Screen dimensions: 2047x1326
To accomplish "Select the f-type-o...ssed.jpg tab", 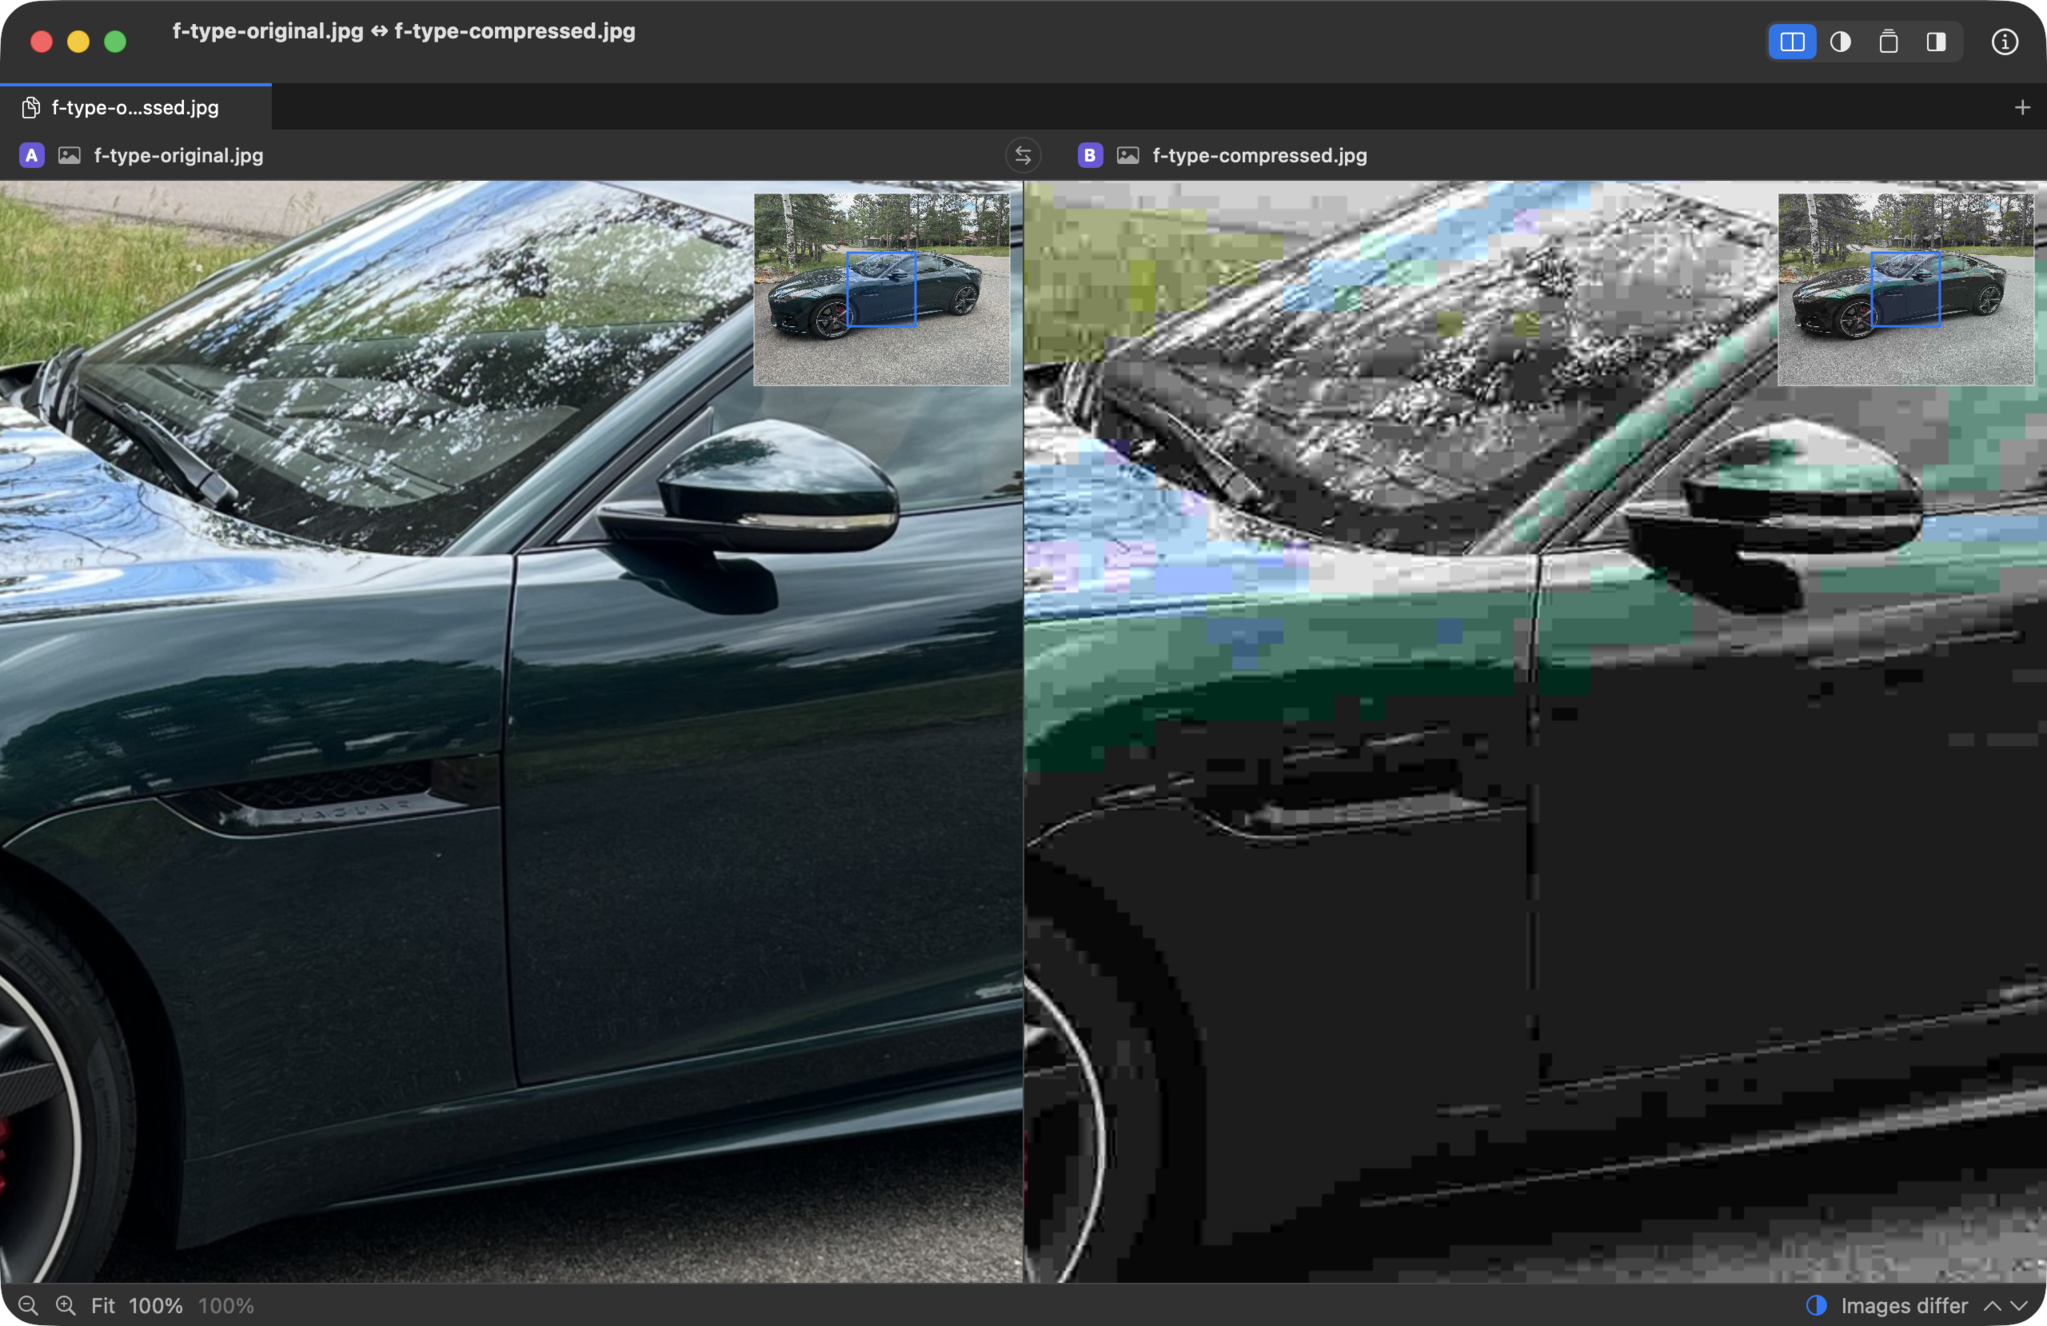I will (x=135, y=107).
